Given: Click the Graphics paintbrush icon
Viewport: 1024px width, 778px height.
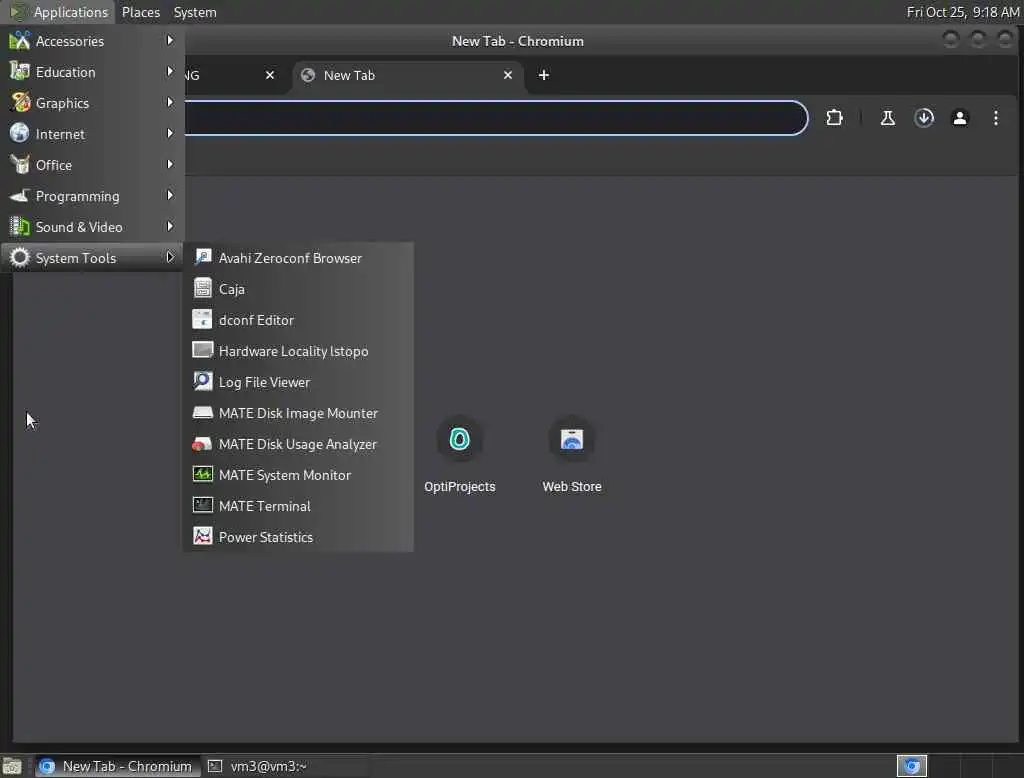Looking at the screenshot, I should pyautogui.click(x=20, y=103).
